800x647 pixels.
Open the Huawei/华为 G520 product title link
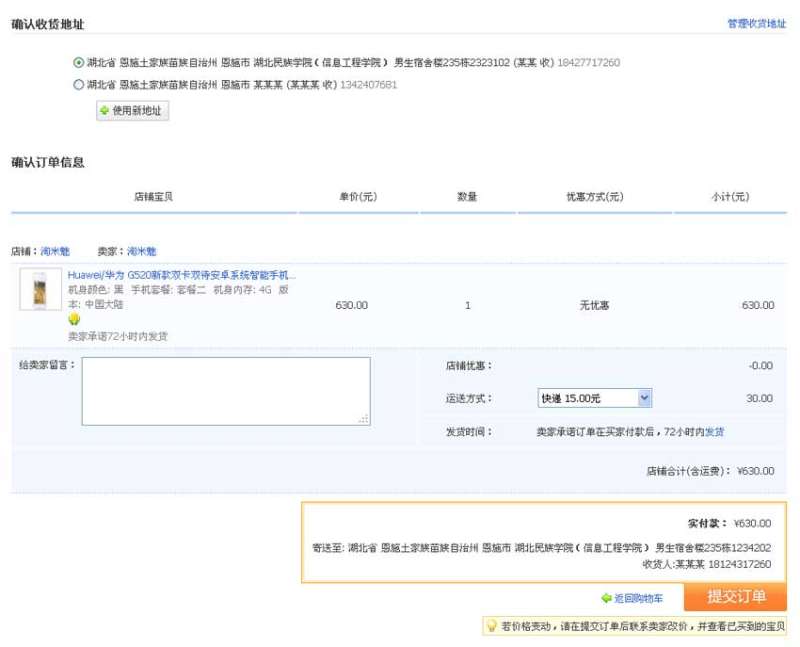182,275
